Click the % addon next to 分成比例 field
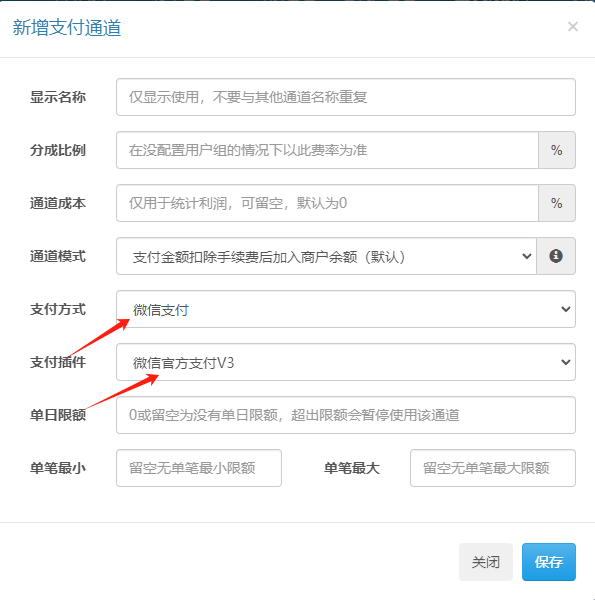 point(557,150)
